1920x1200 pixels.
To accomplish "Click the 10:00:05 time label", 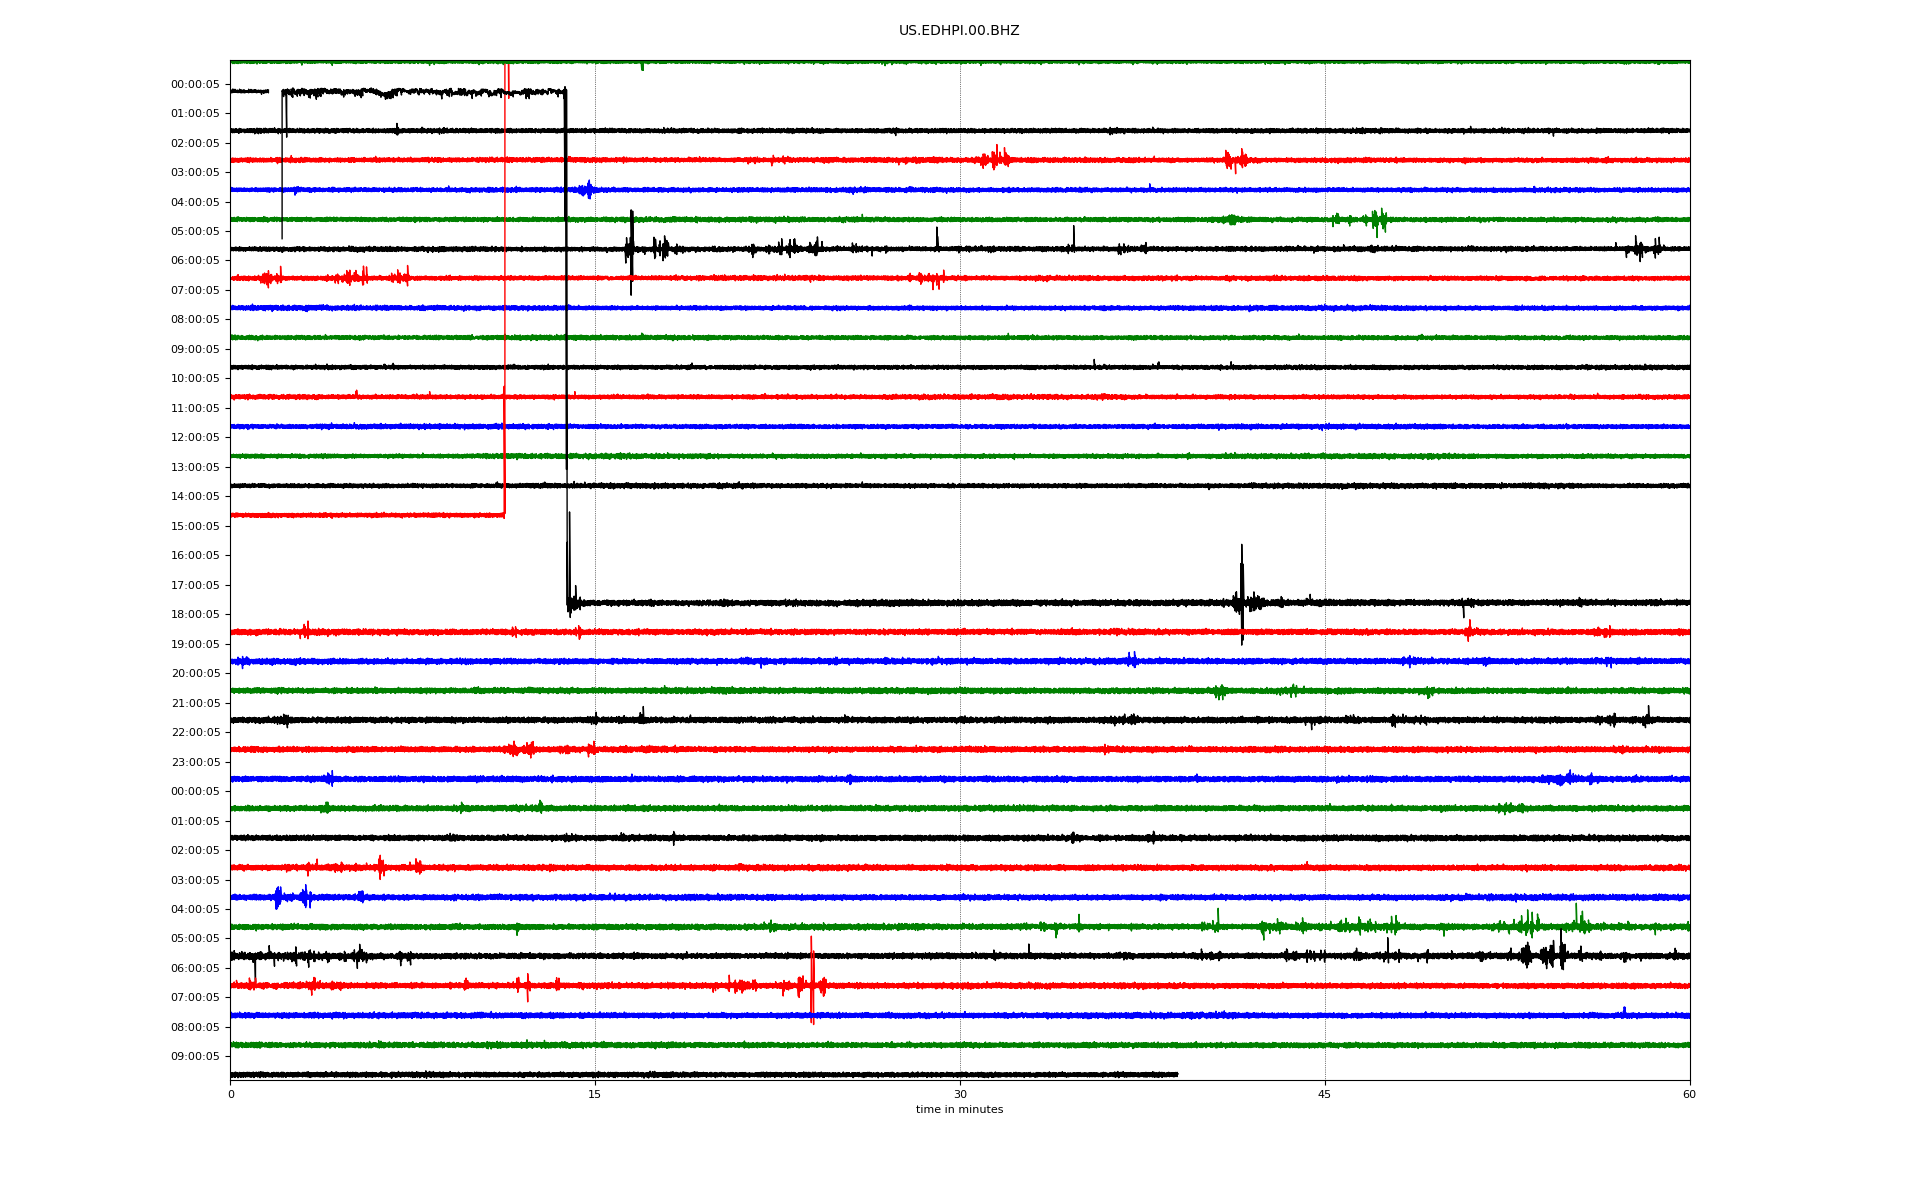I will pyautogui.click(x=195, y=379).
